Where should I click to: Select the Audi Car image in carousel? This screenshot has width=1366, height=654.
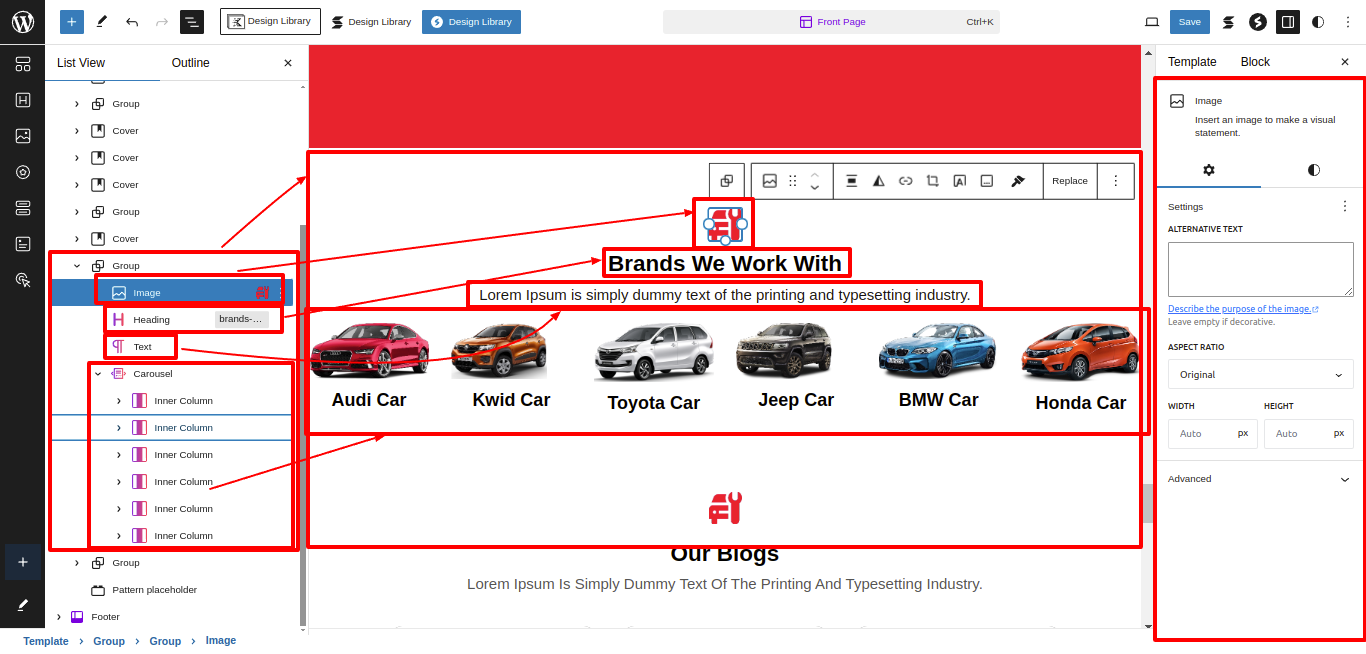370,350
